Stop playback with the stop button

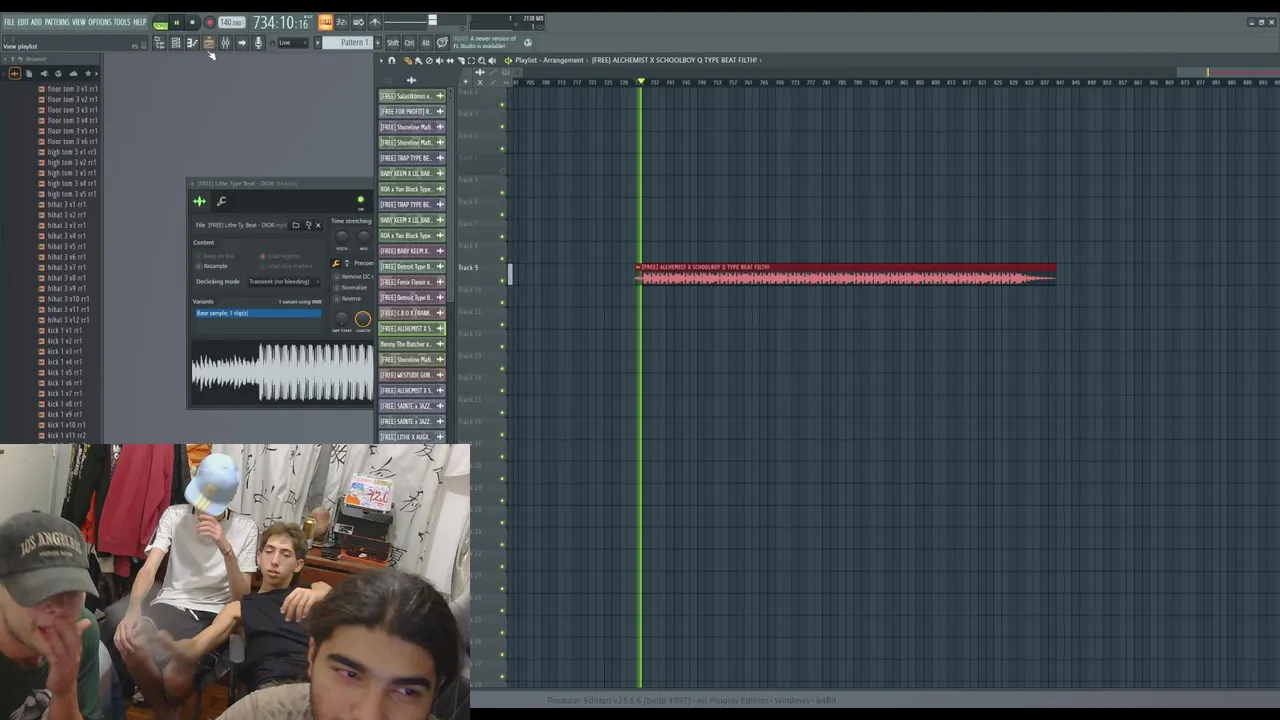coord(192,23)
